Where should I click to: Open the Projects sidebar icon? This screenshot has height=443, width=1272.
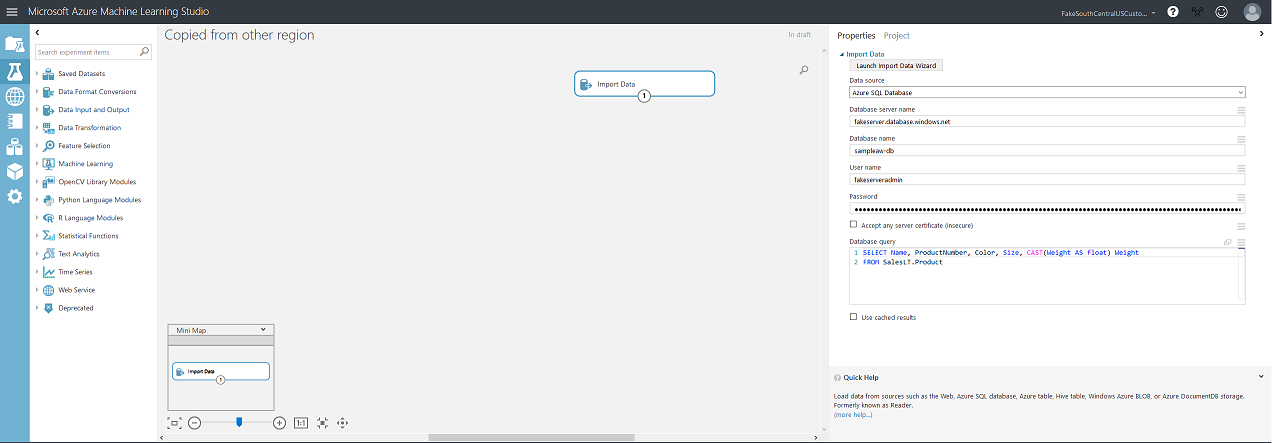pyautogui.click(x=14, y=45)
